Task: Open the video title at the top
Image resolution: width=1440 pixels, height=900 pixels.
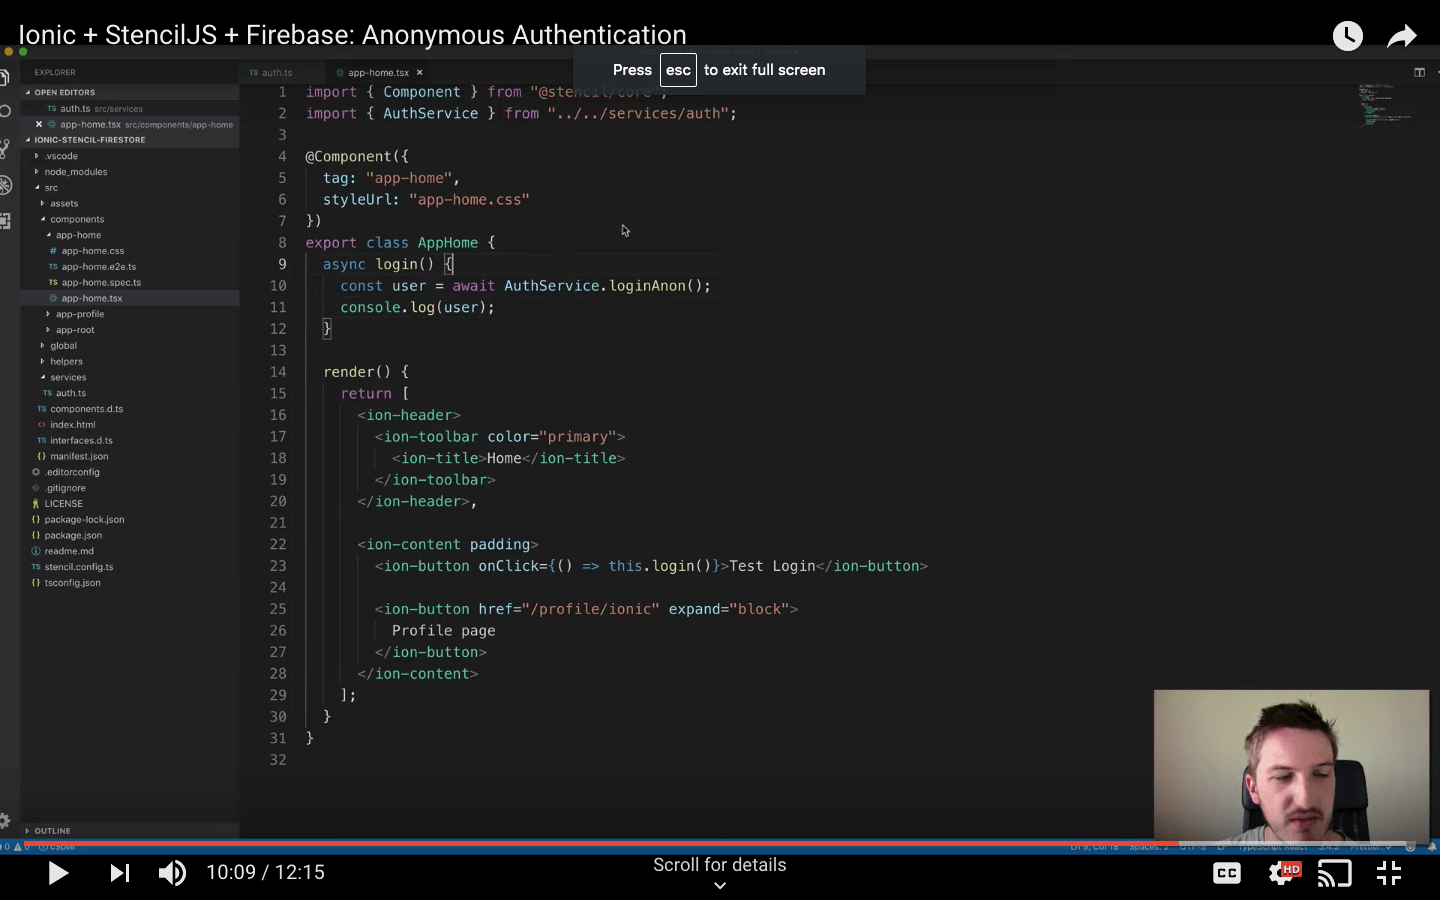Action: [x=352, y=34]
